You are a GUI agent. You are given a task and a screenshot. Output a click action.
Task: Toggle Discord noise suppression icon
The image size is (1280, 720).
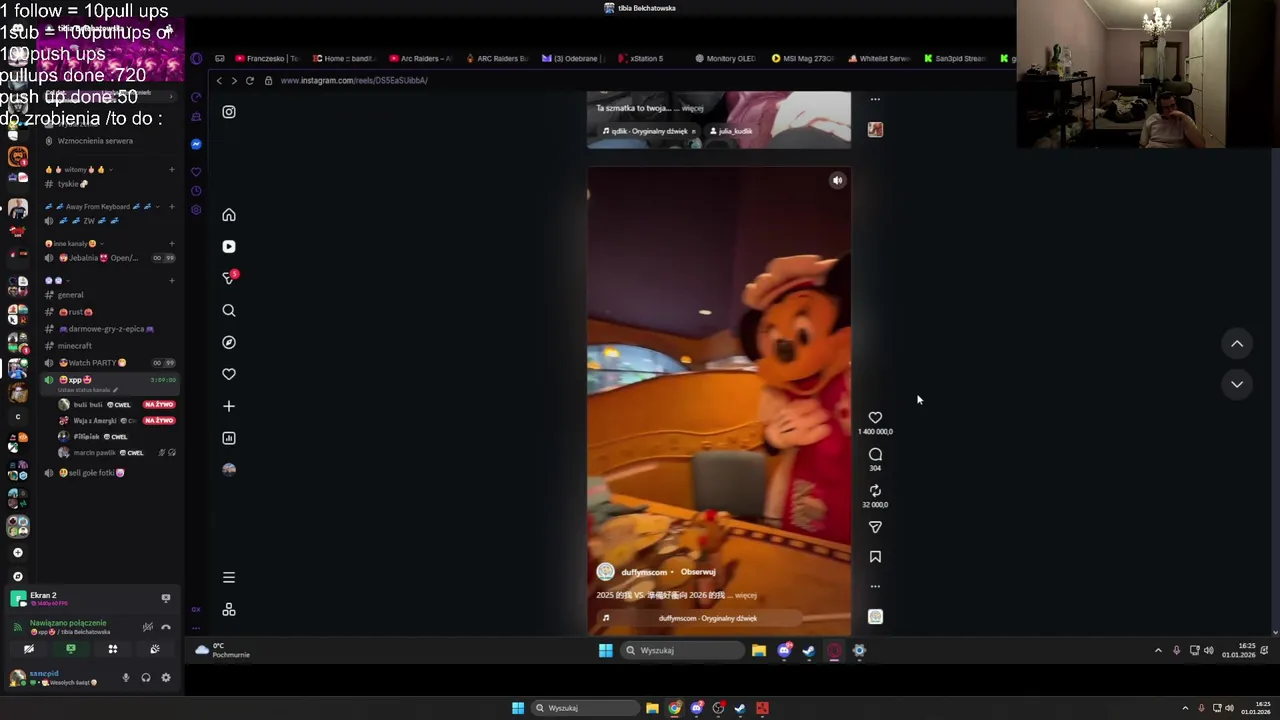click(x=147, y=627)
